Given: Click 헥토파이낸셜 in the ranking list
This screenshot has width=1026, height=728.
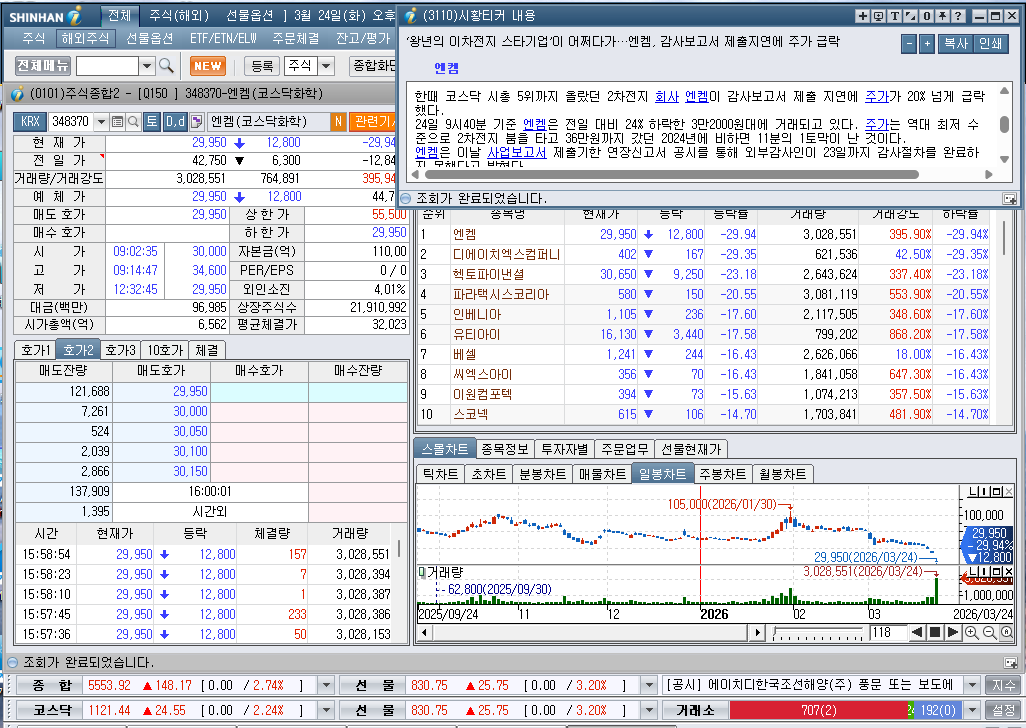Looking at the screenshot, I should click(488, 274).
